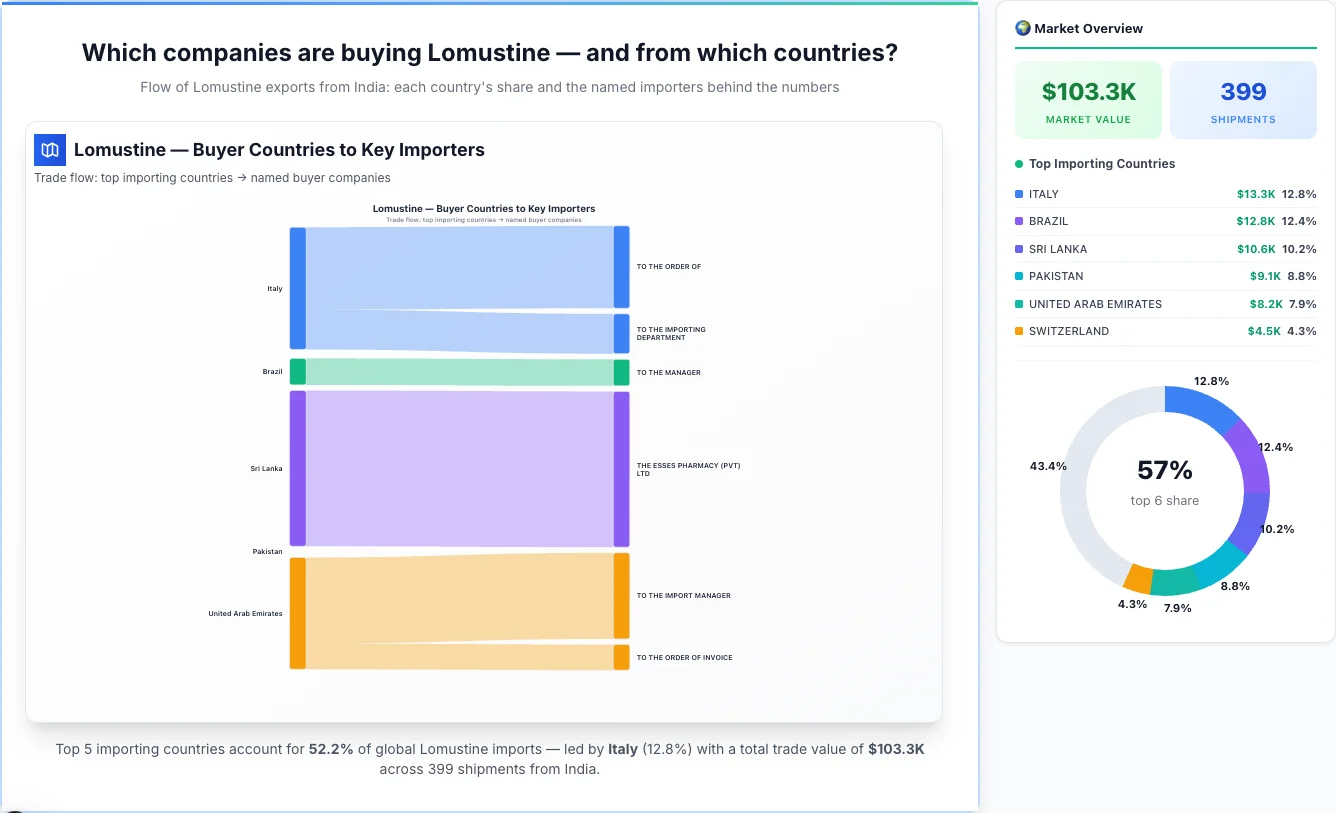Click the $103.3K Market Value card
The height and width of the screenshot is (813, 1336).
point(1088,99)
